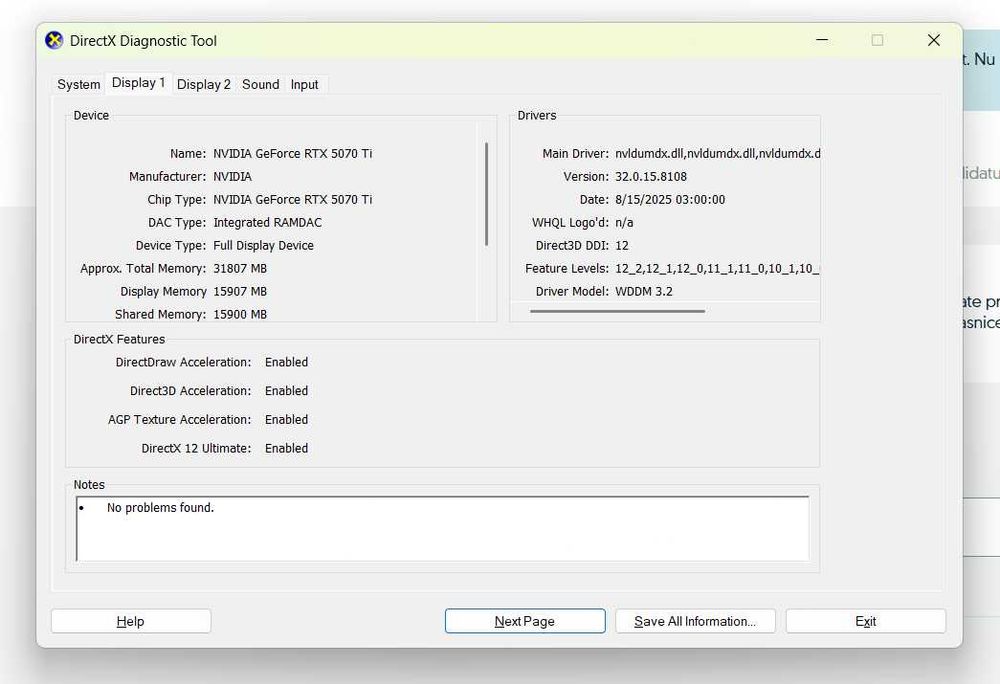Click driver date 8/15/2025 03:00:00

coord(670,200)
